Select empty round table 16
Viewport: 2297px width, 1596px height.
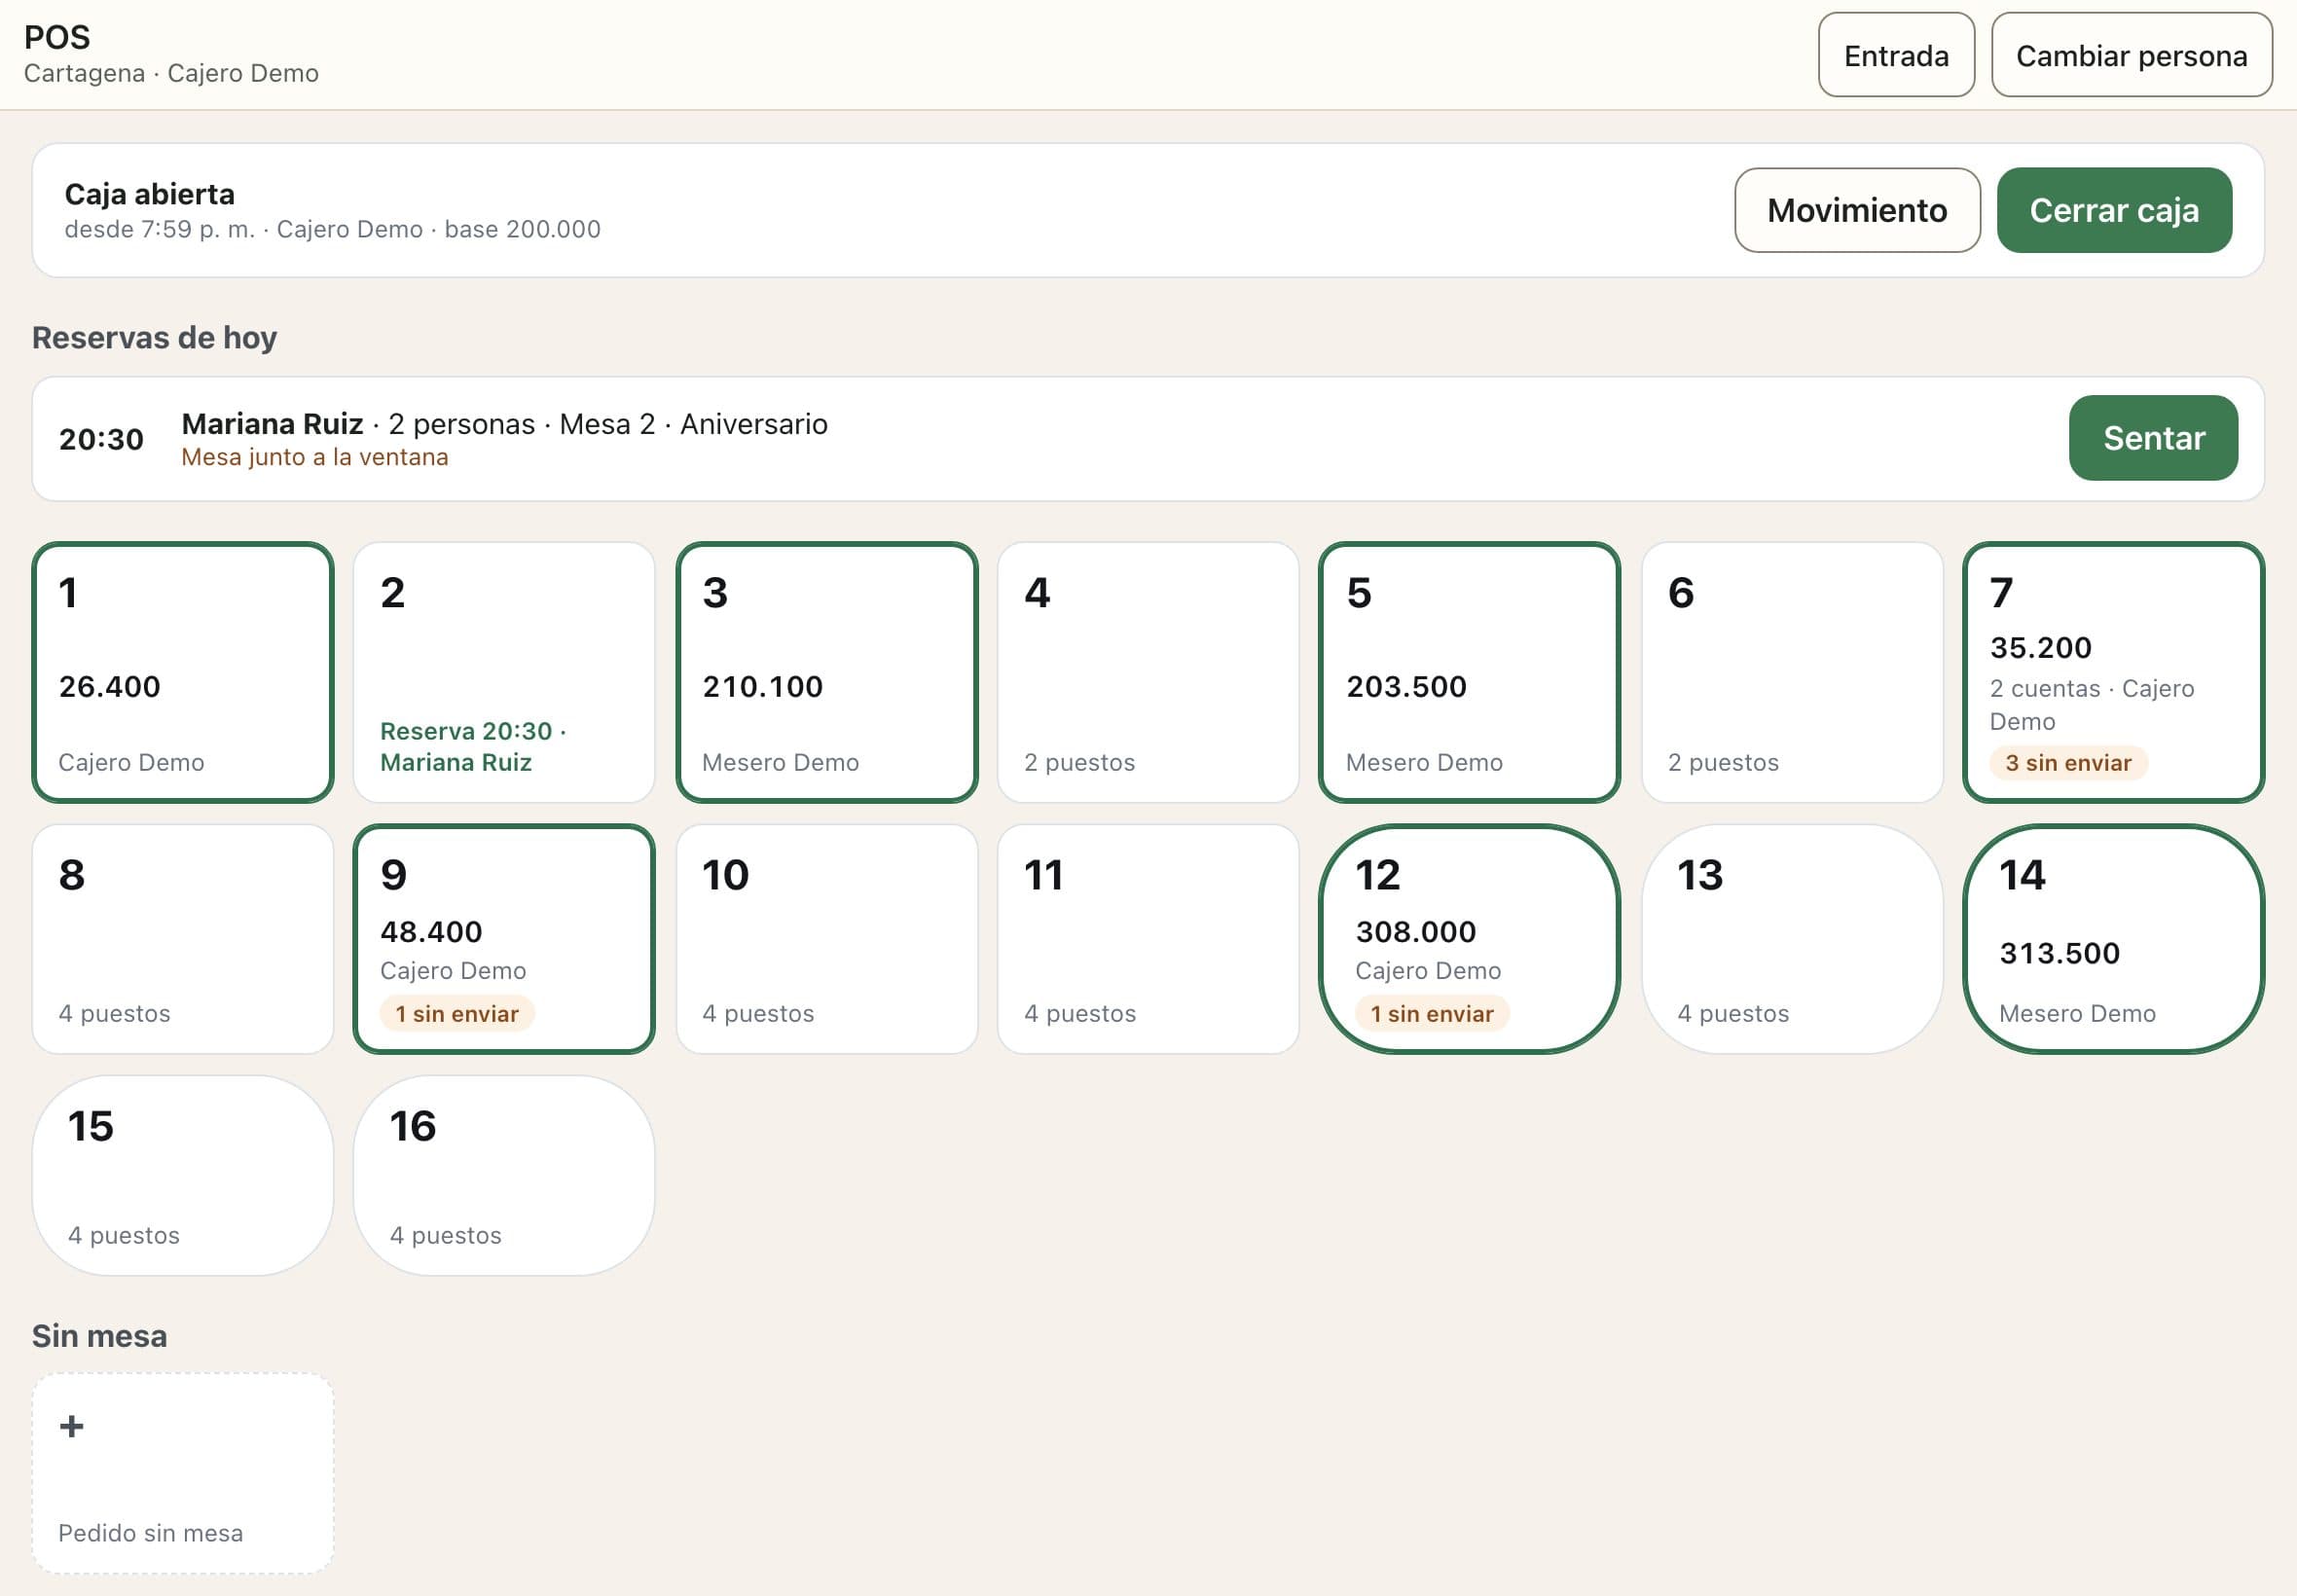tap(504, 1175)
